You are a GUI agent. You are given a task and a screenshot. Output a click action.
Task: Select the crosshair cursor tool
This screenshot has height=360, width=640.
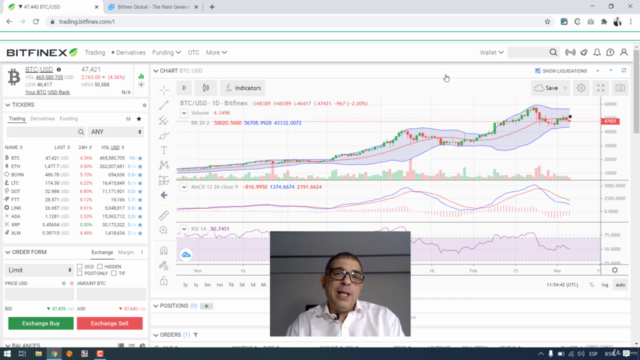(164, 90)
